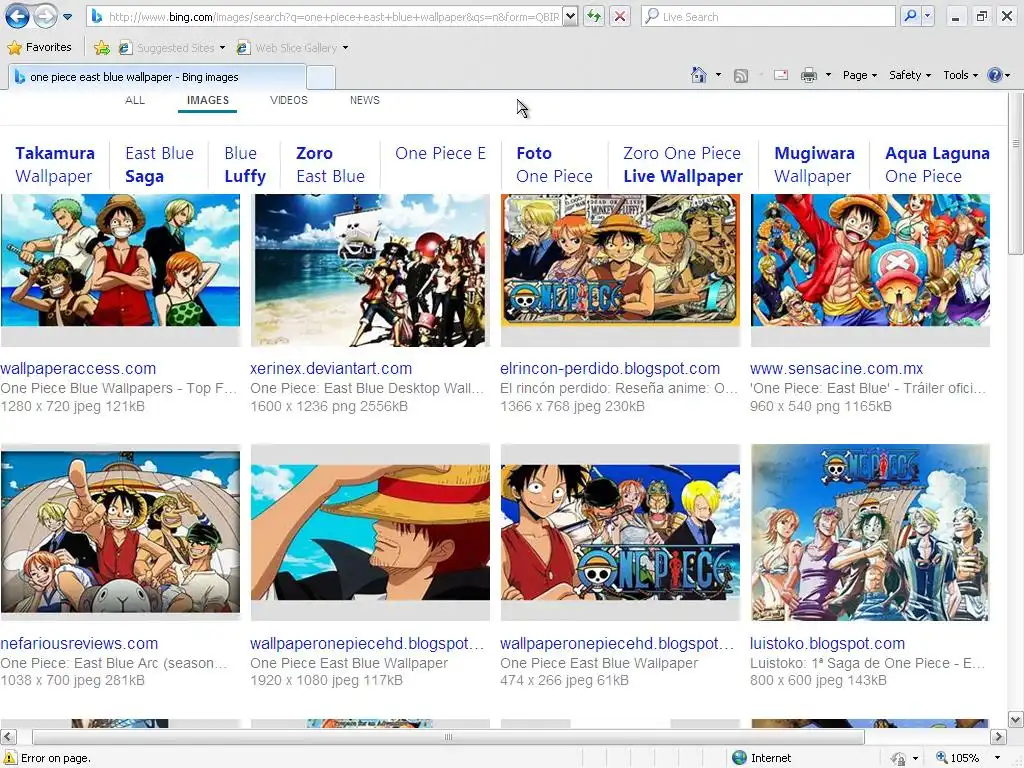The image size is (1024, 768).
Task: Click the bing.com address bar
Action: [x=325, y=17]
